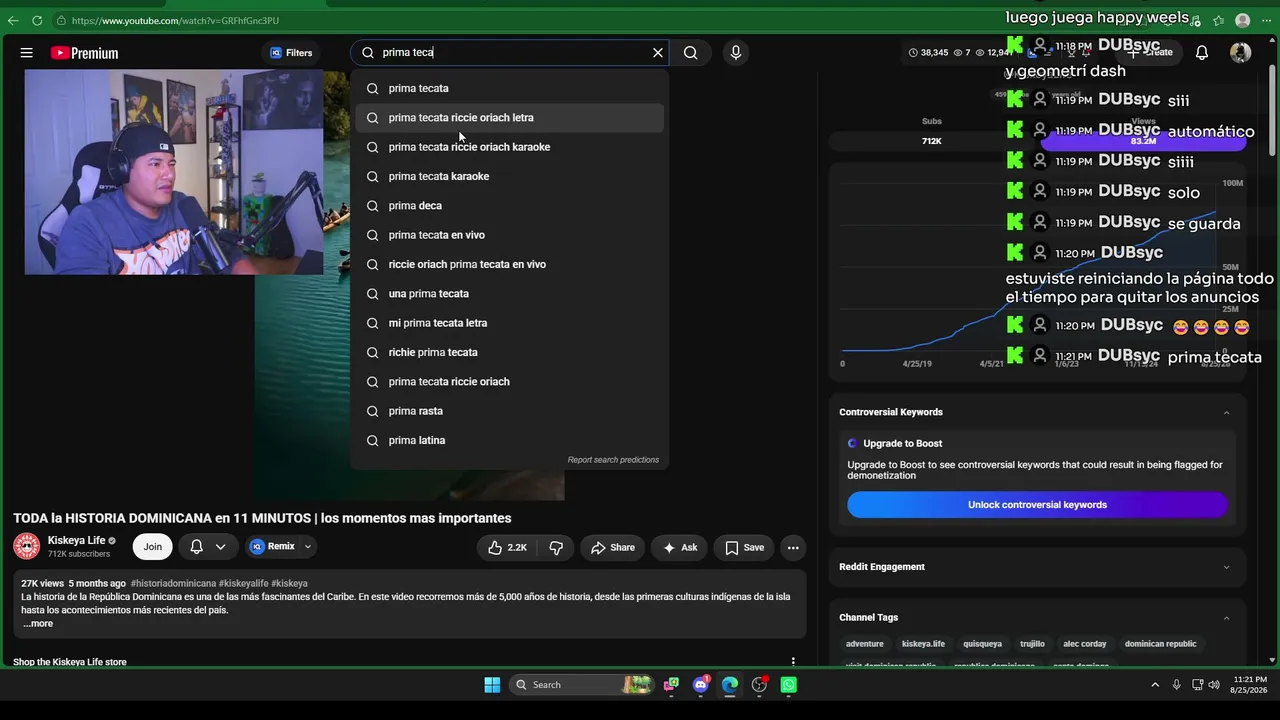The image size is (1280, 720).
Task: Choose the "prima latina" suggestion
Action: tap(510, 440)
